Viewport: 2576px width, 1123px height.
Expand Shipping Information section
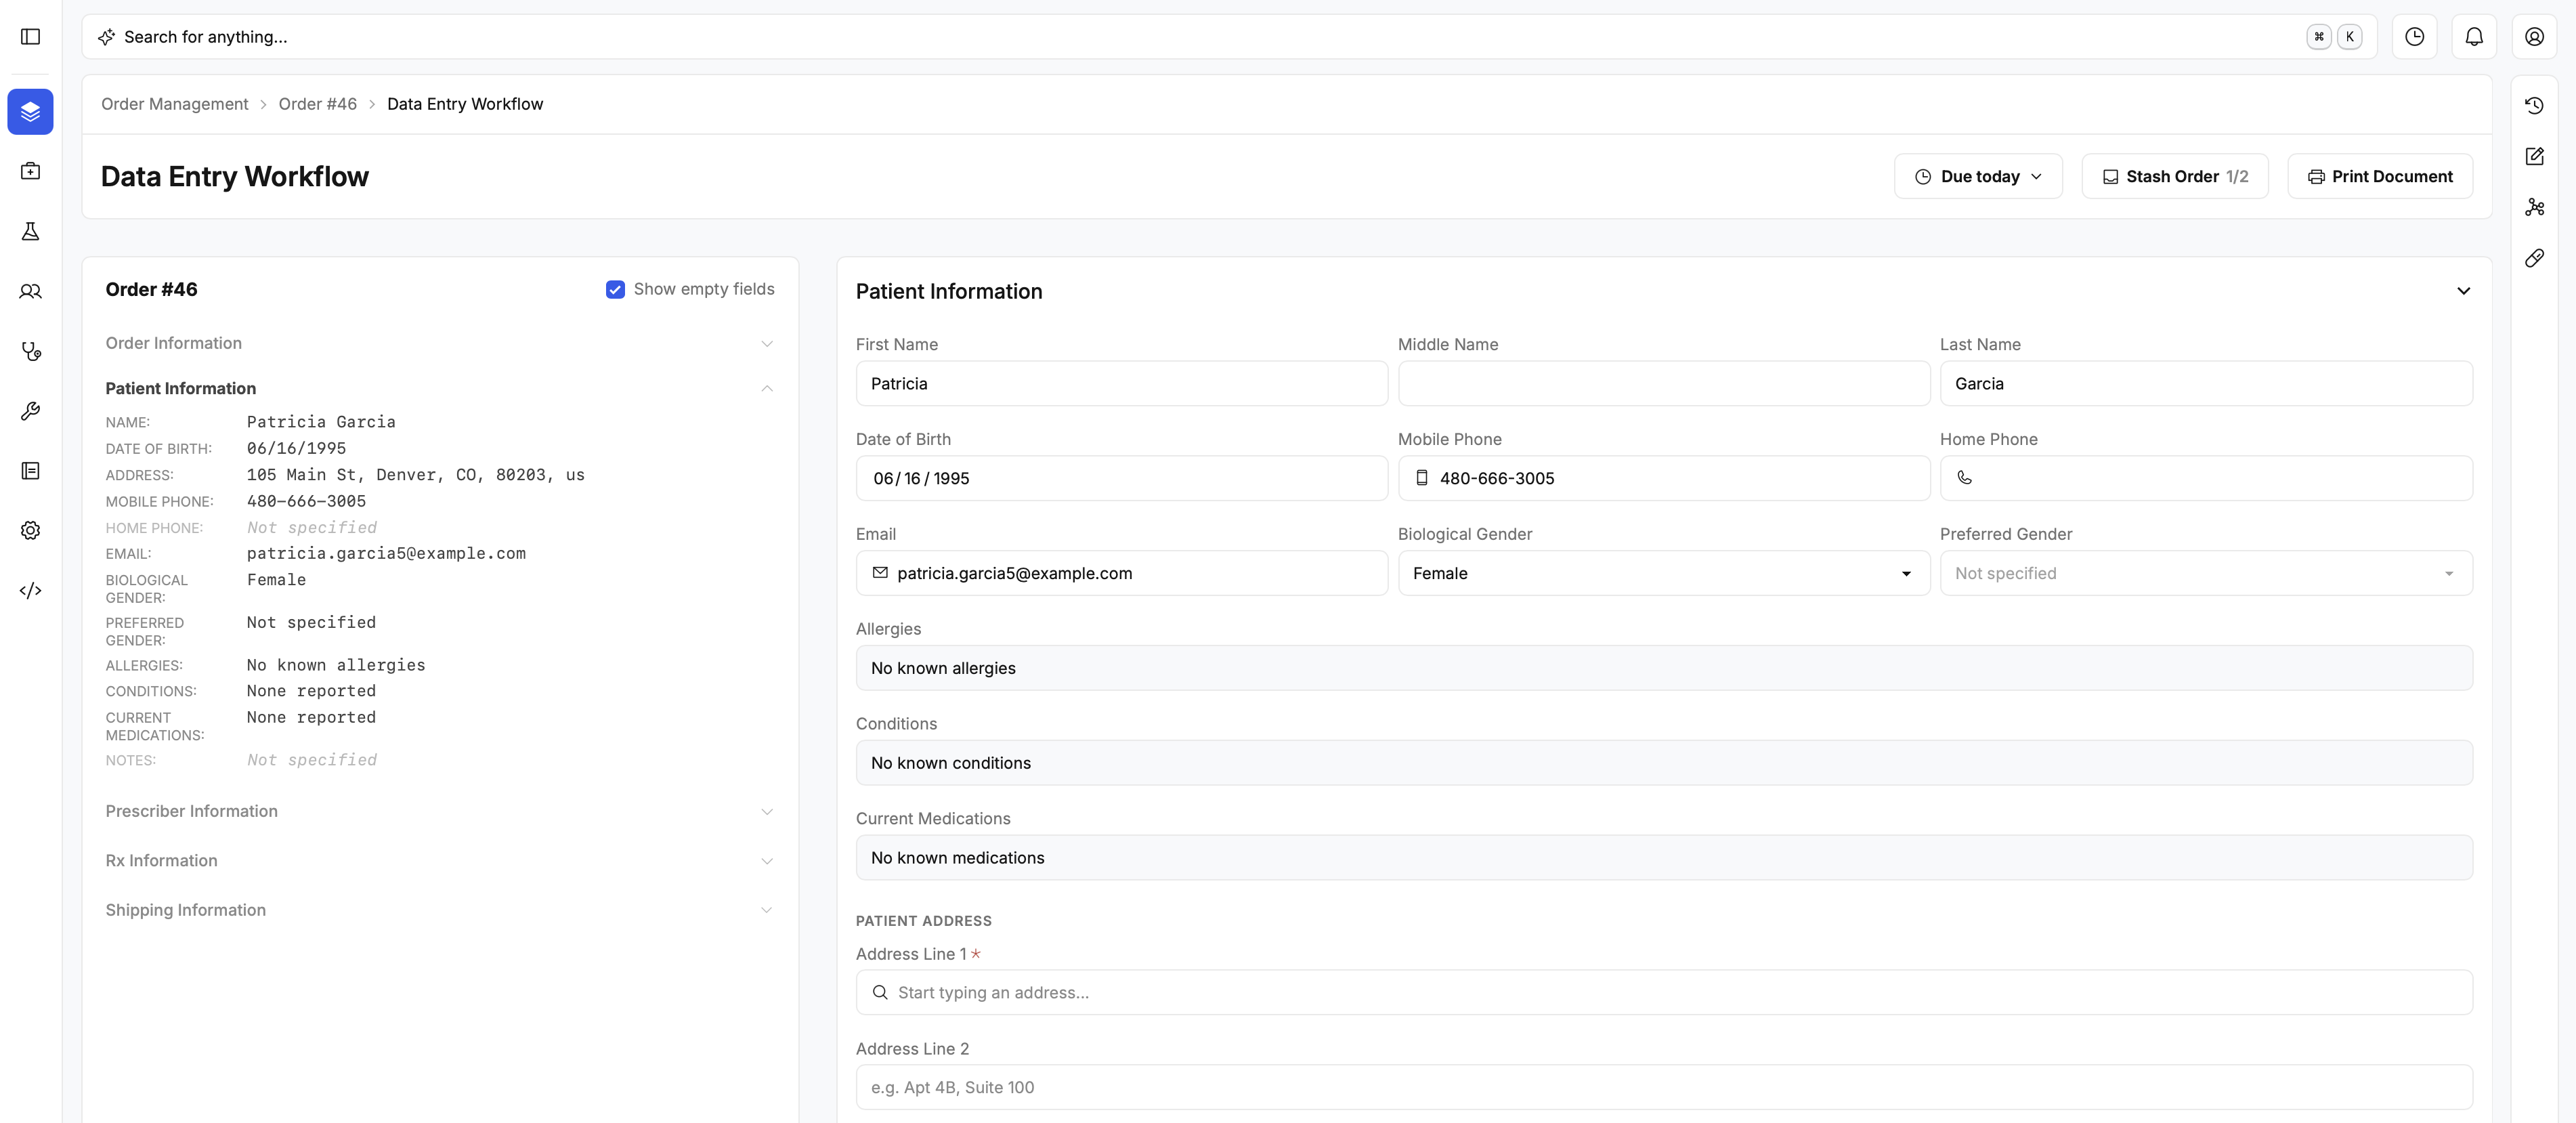(x=439, y=910)
